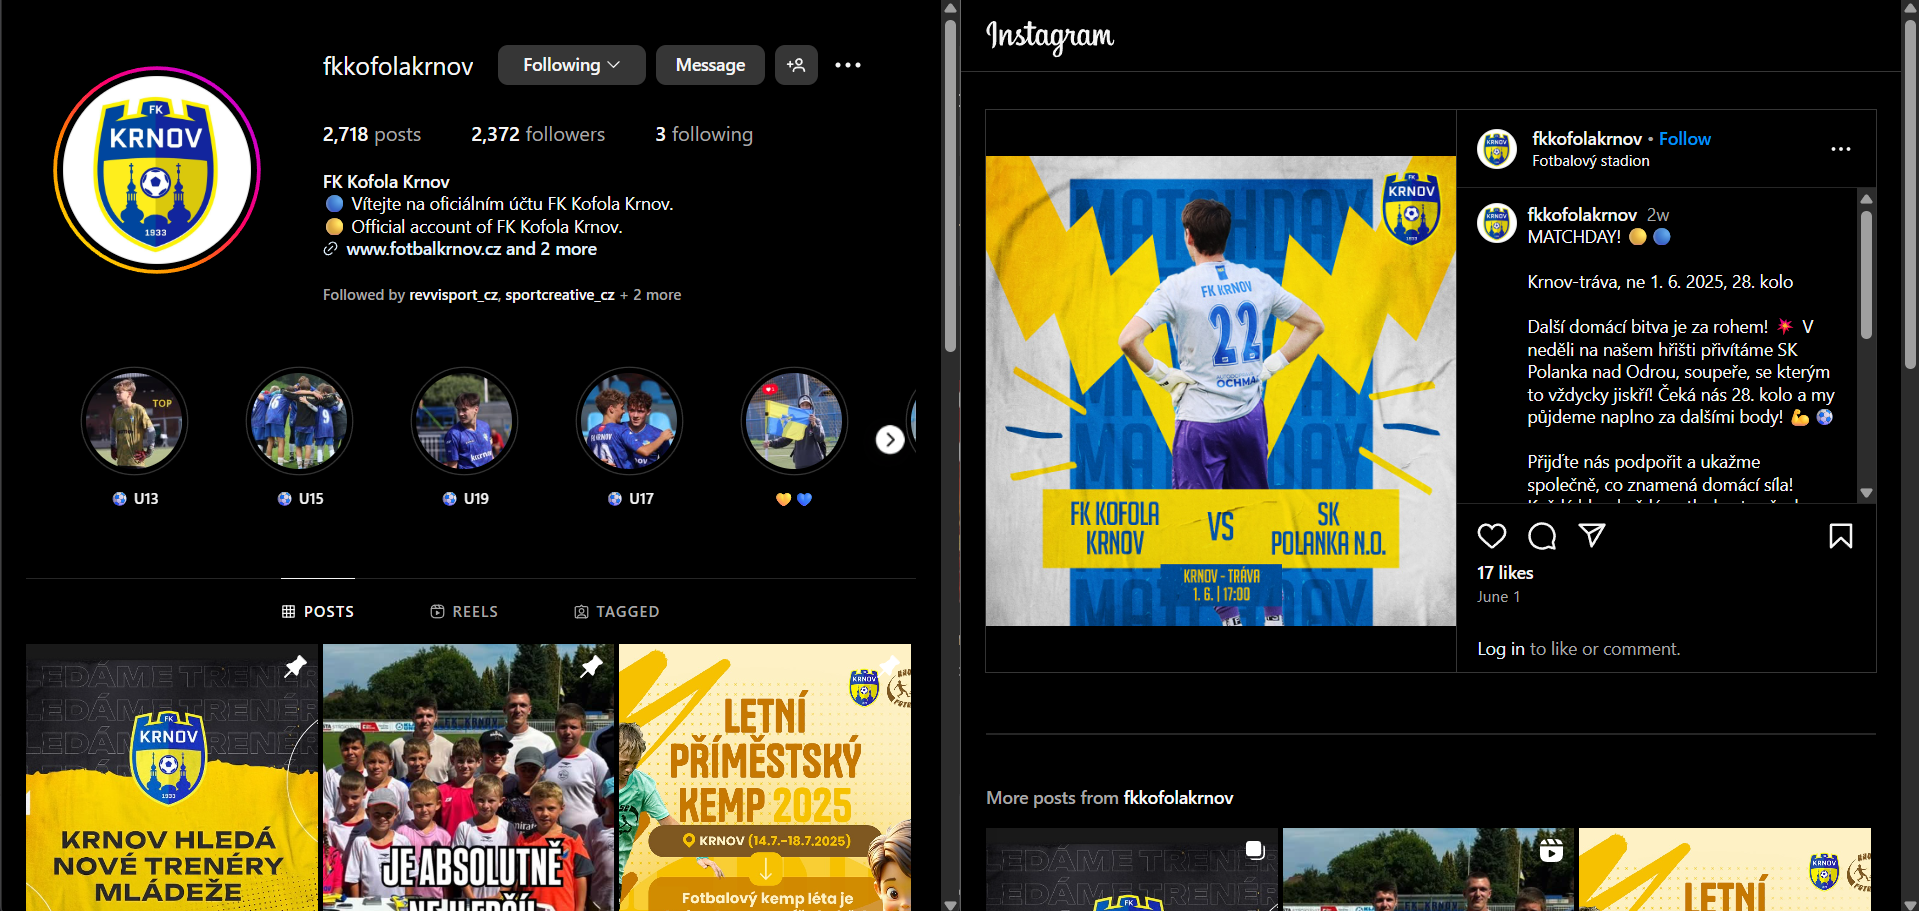Click post header avatar beside Follow
The height and width of the screenshot is (911, 1919).
(x=1497, y=149)
